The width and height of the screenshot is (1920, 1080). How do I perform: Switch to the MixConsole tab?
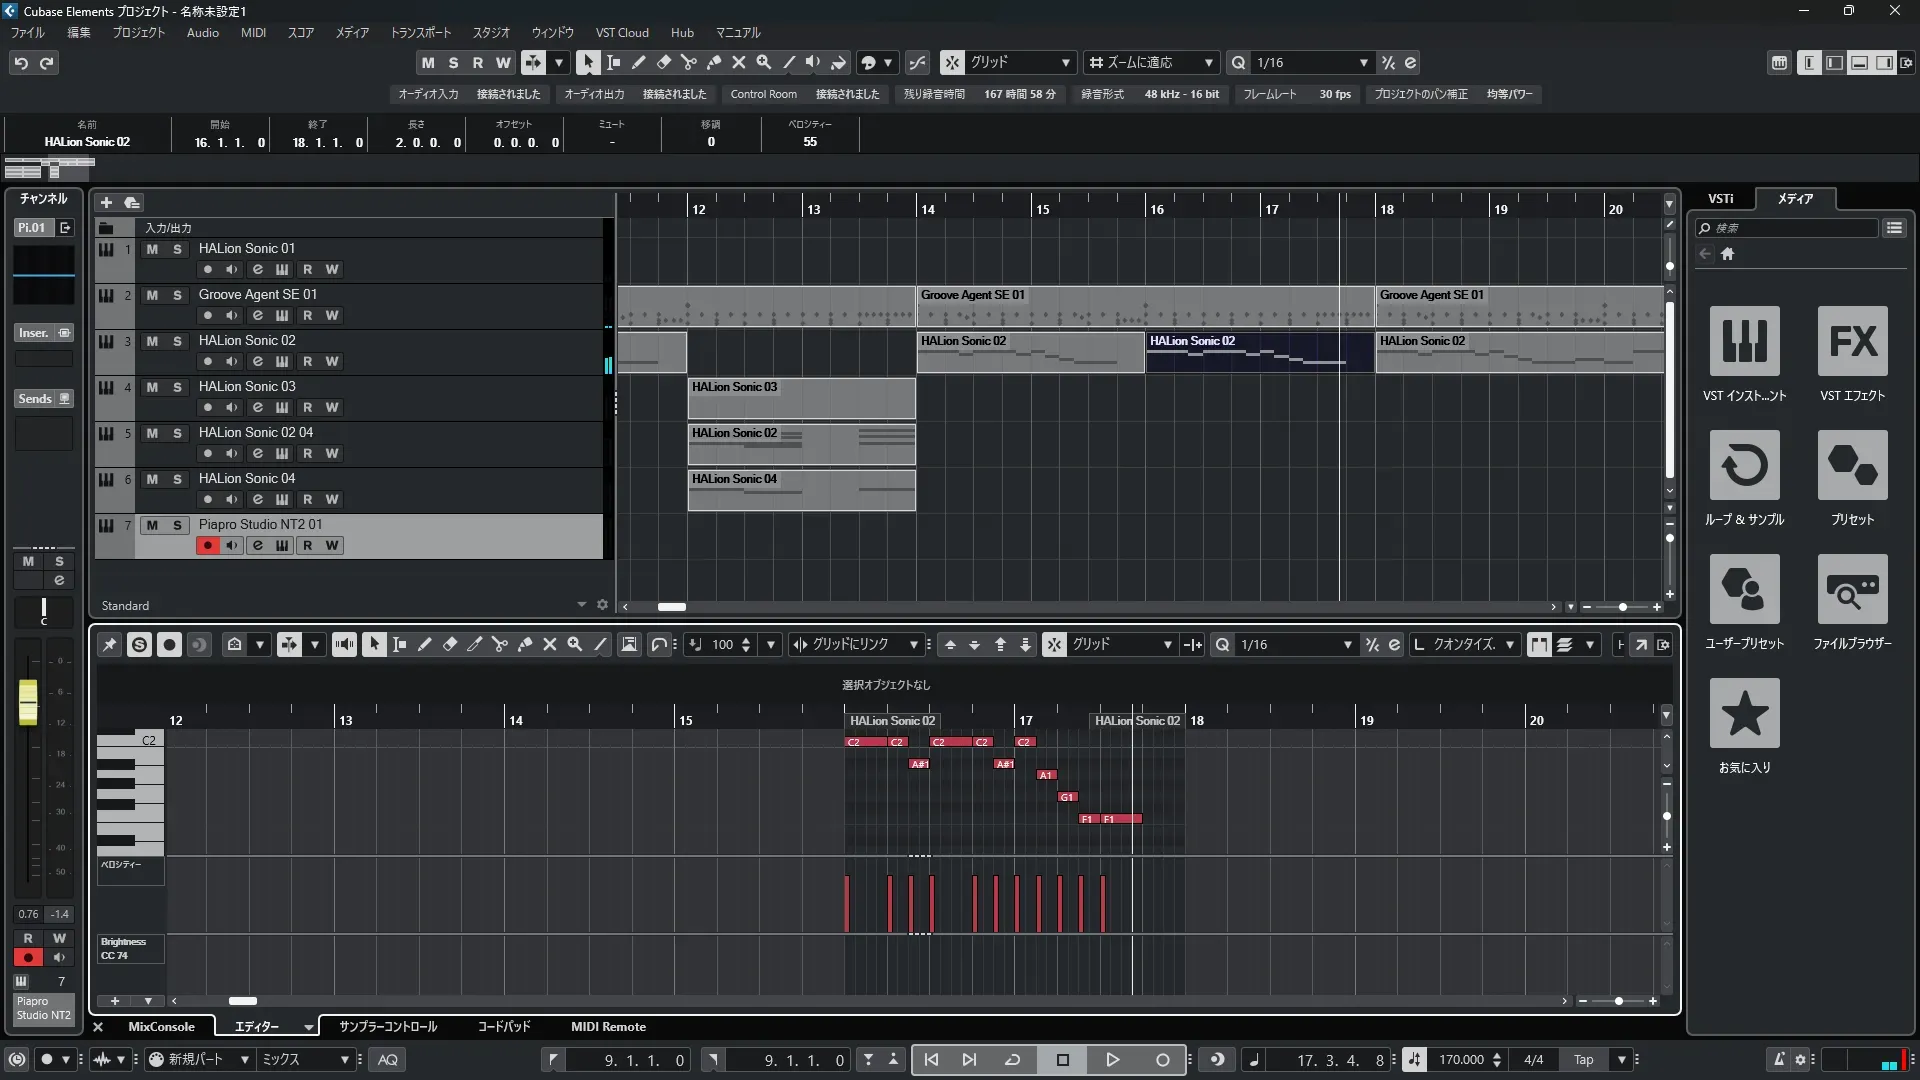pyautogui.click(x=161, y=1027)
